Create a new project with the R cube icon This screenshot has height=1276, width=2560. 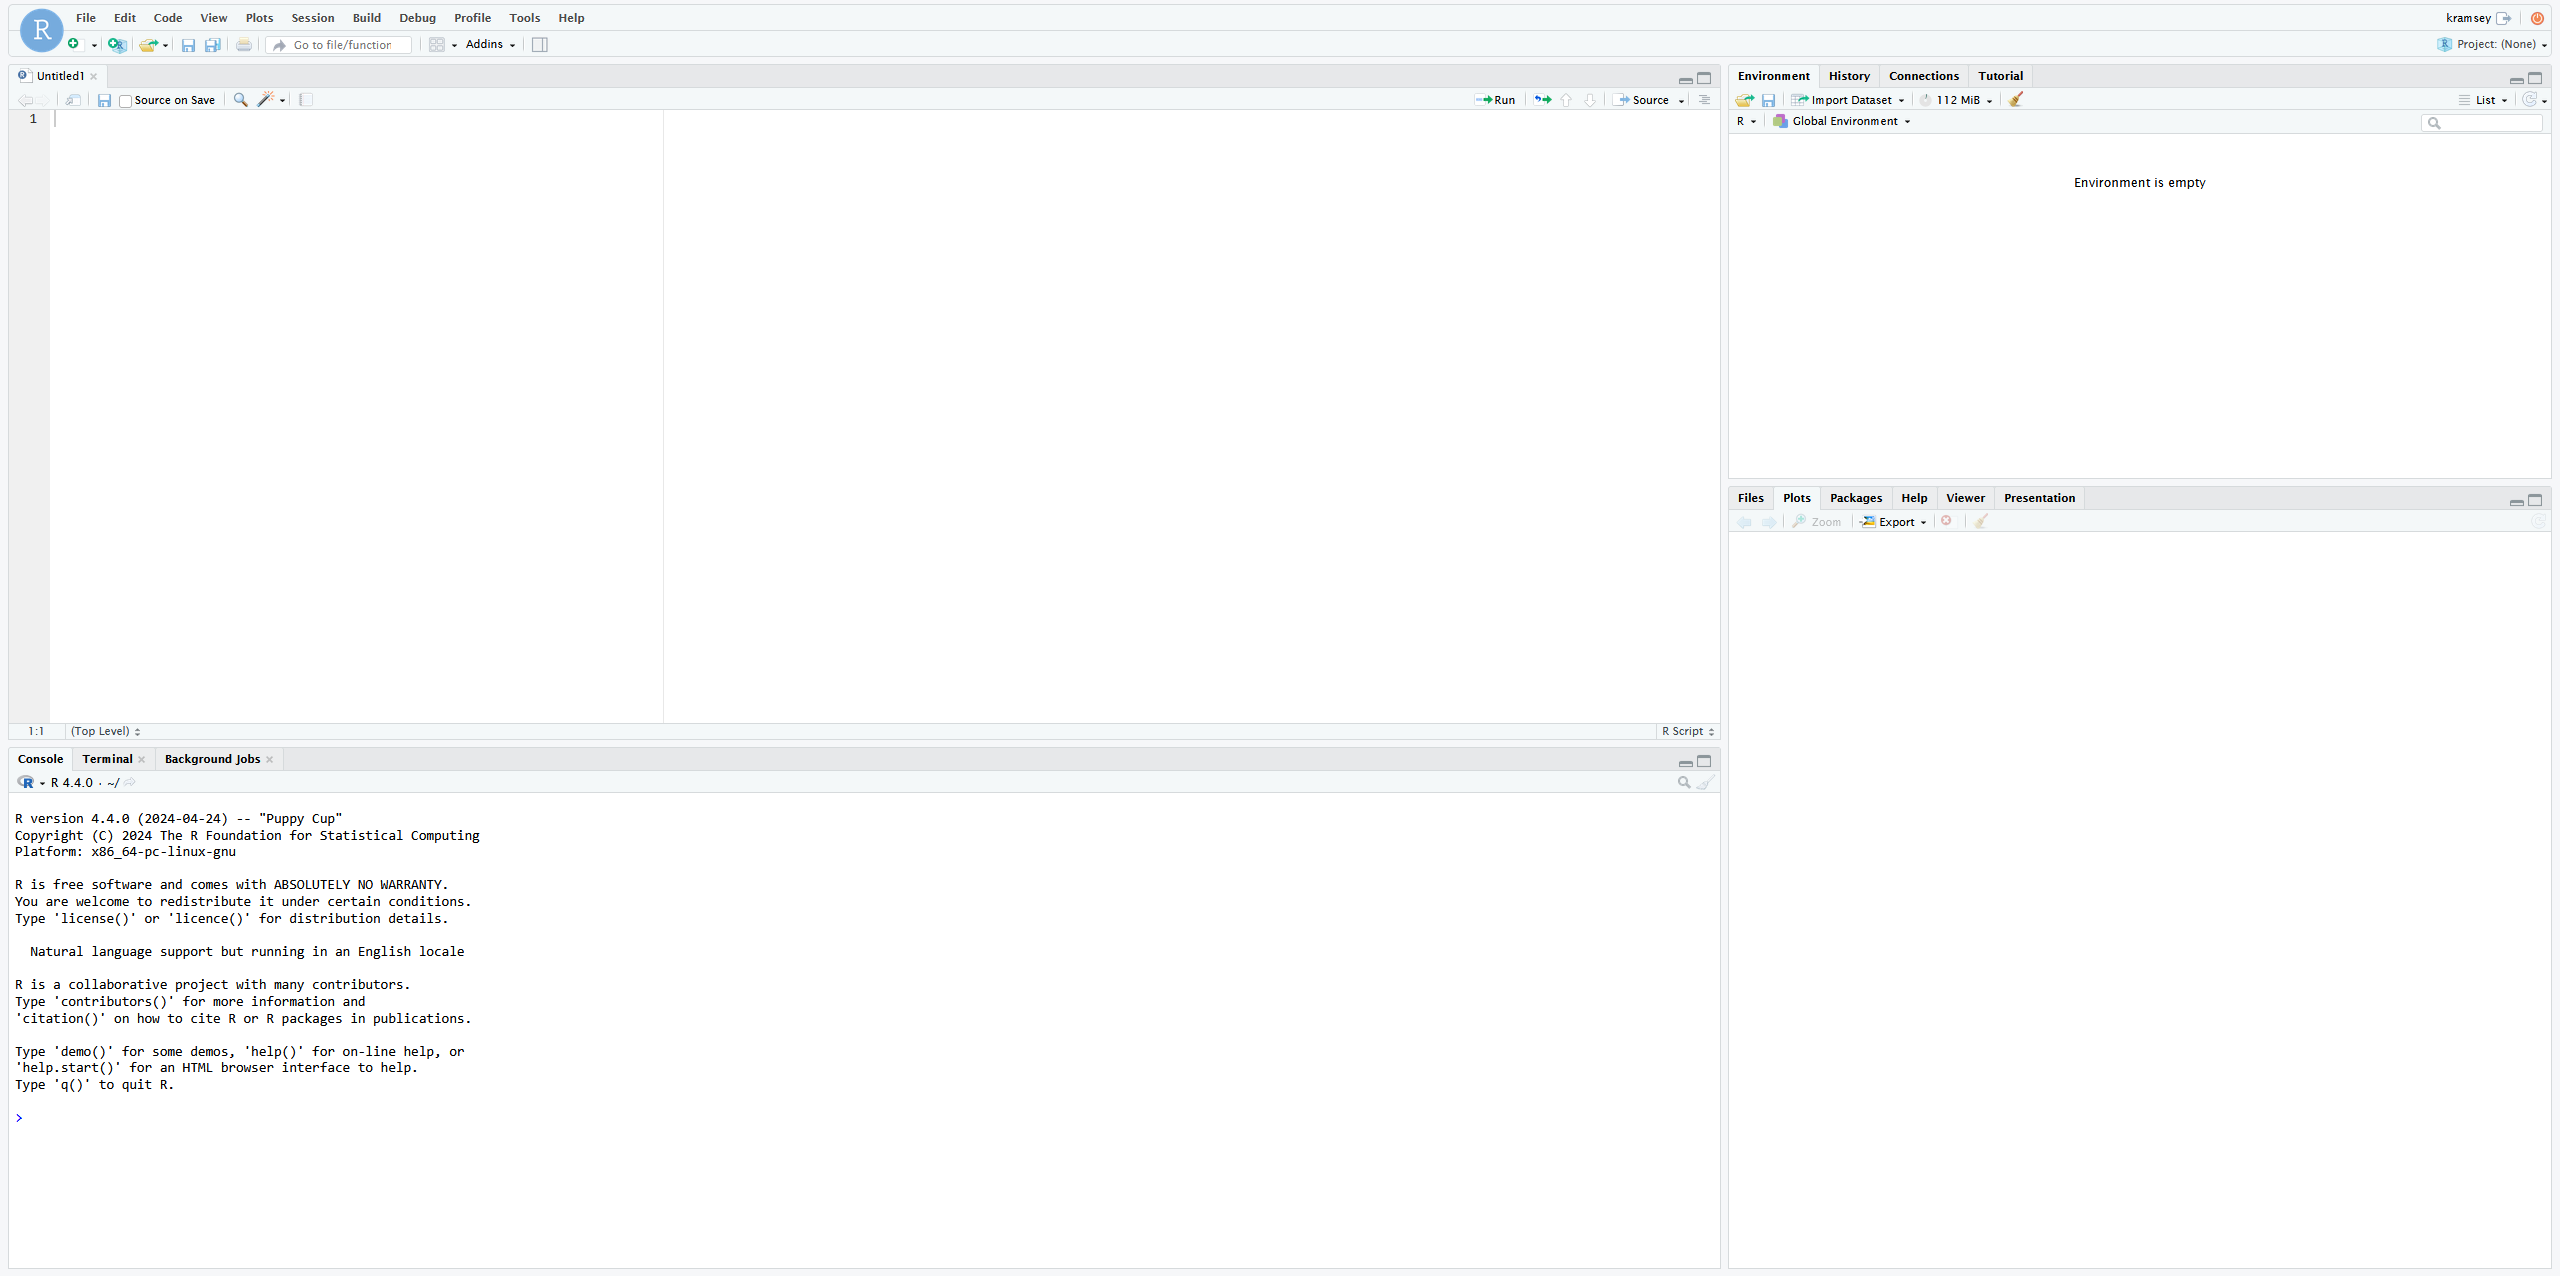[x=117, y=44]
